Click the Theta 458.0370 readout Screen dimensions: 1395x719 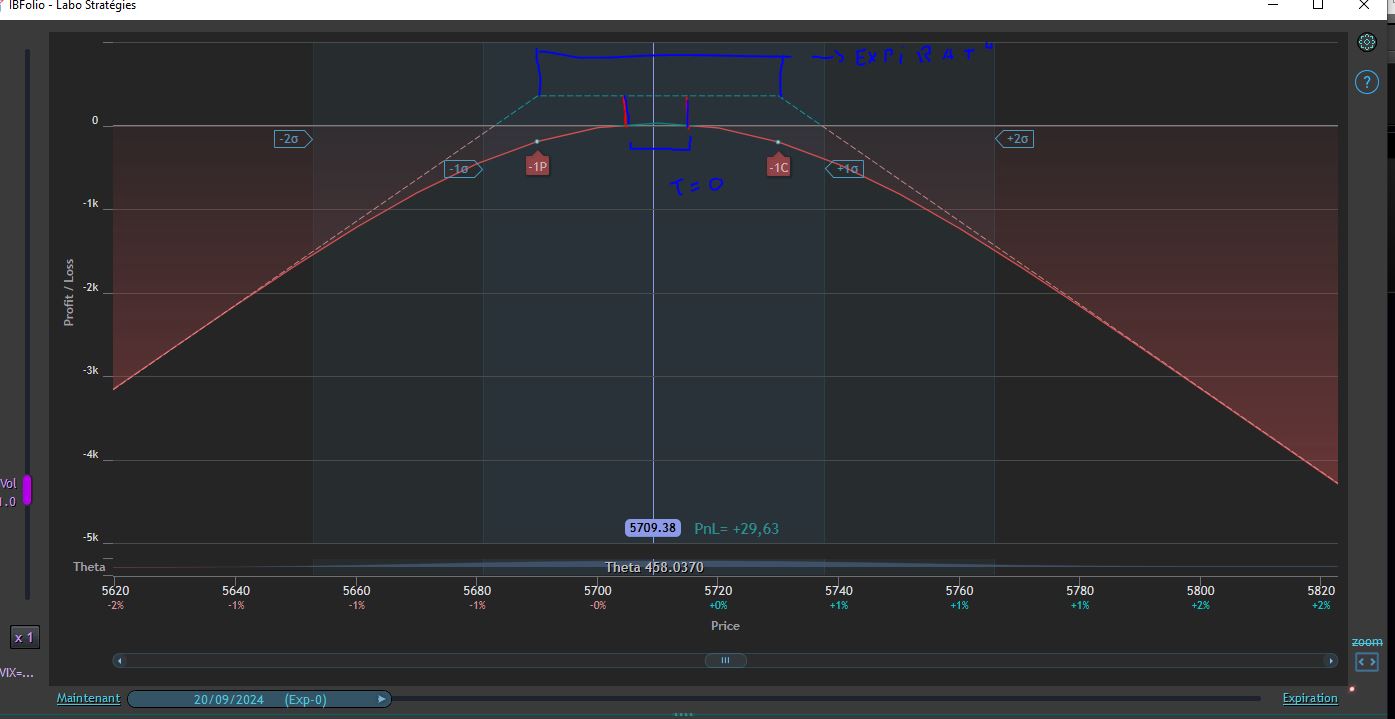pos(654,567)
